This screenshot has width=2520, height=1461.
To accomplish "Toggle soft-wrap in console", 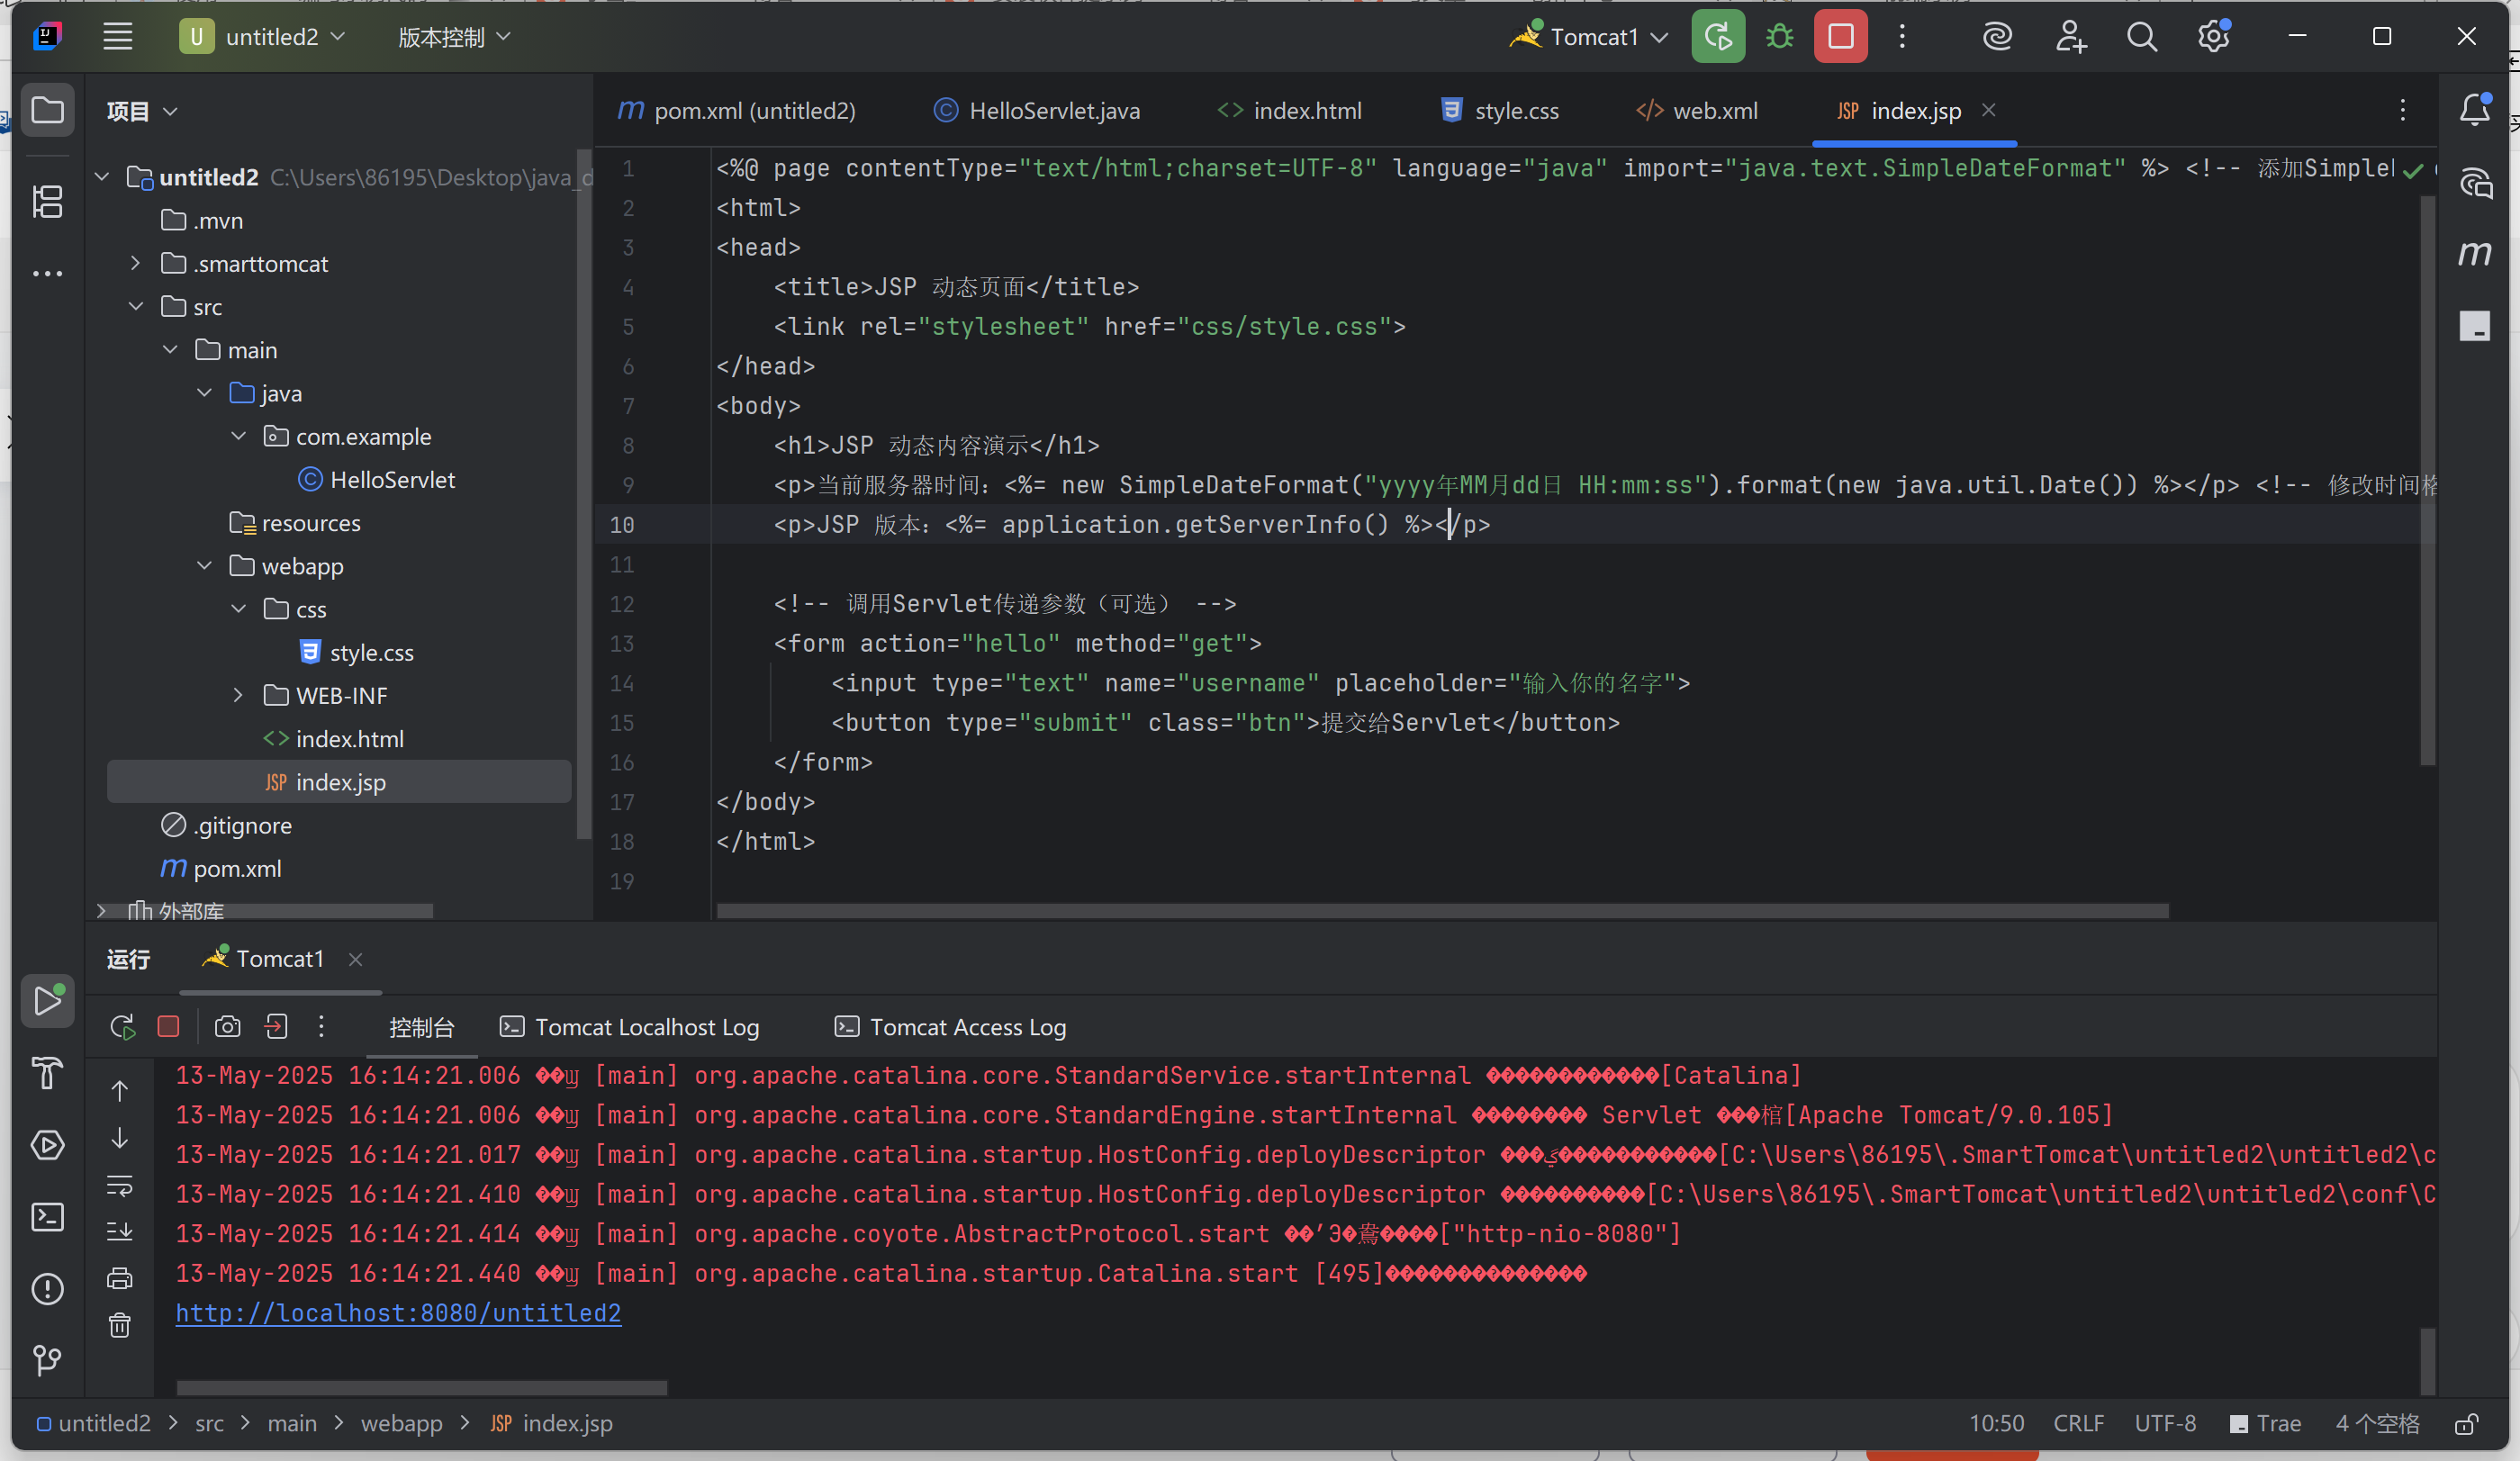I will [x=119, y=1186].
